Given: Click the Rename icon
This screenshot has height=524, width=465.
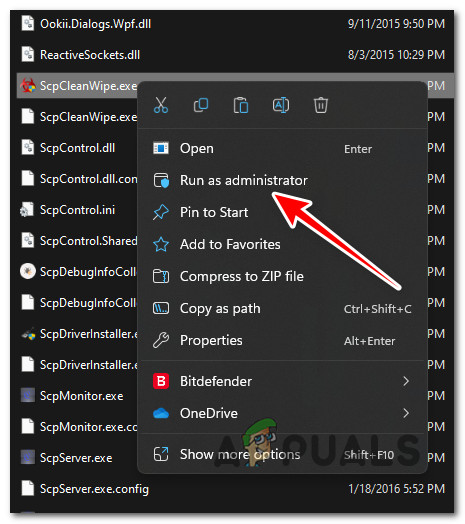Looking at the screenshot, I should point(281,105).
